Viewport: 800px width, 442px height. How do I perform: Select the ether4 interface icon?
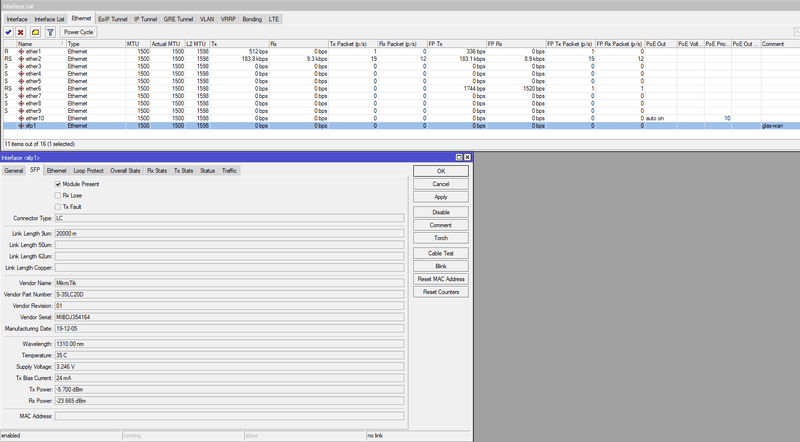[21, 73]
